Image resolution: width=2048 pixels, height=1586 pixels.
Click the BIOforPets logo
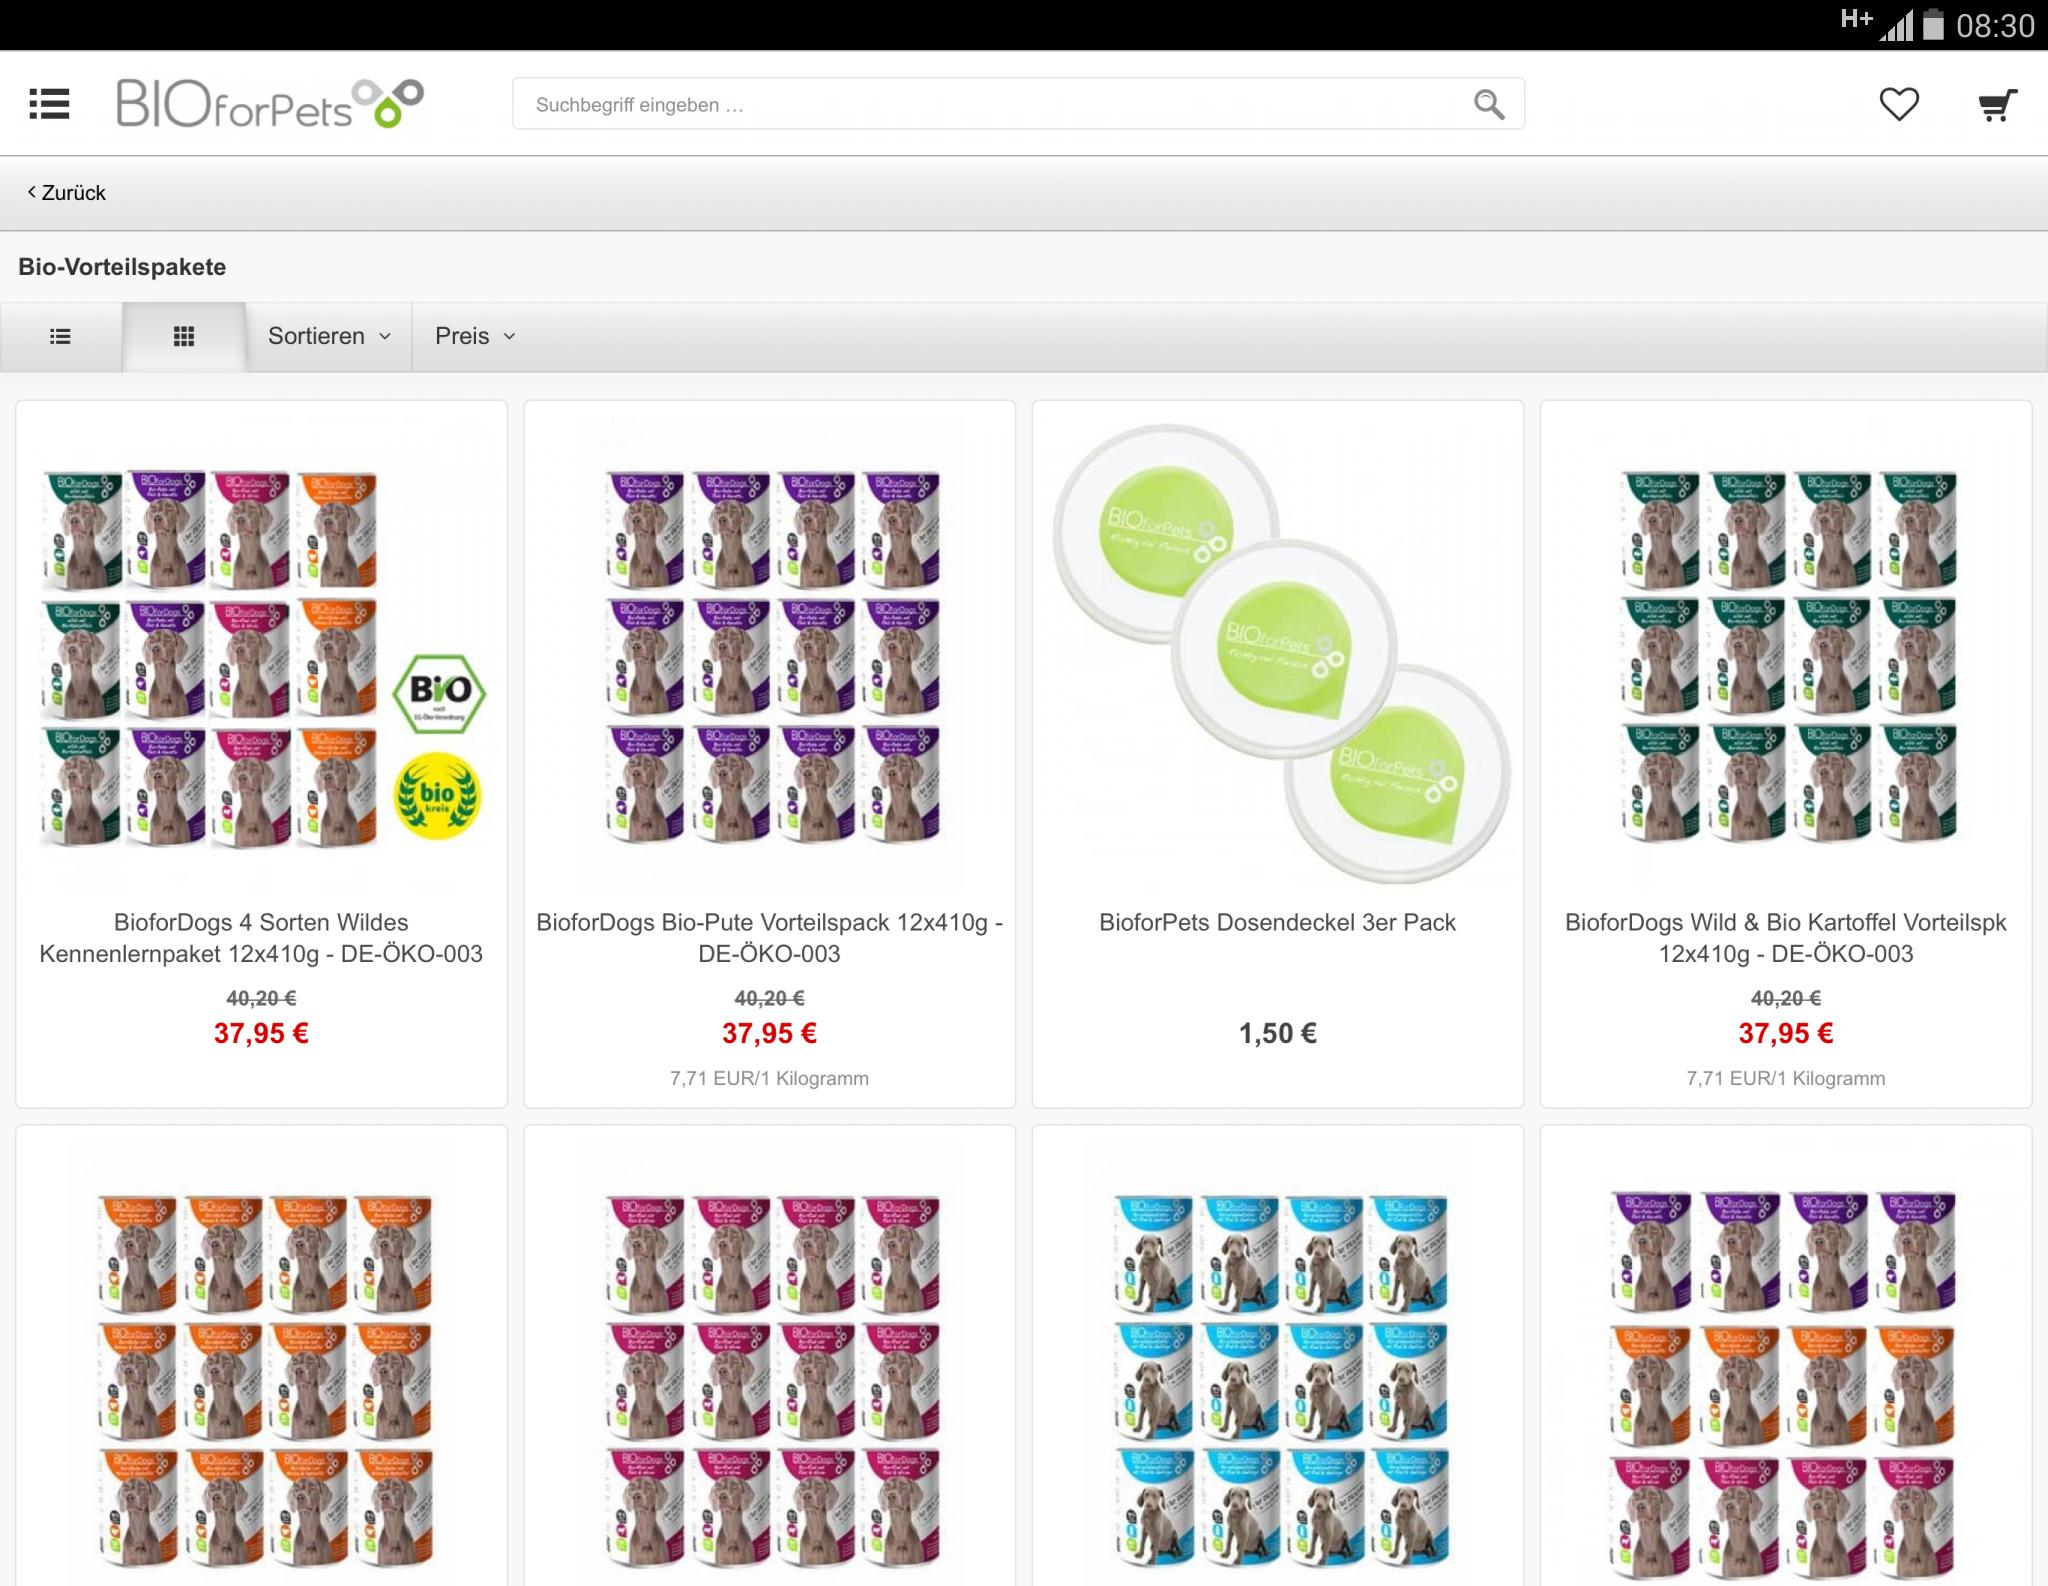(x=270, y=104)
